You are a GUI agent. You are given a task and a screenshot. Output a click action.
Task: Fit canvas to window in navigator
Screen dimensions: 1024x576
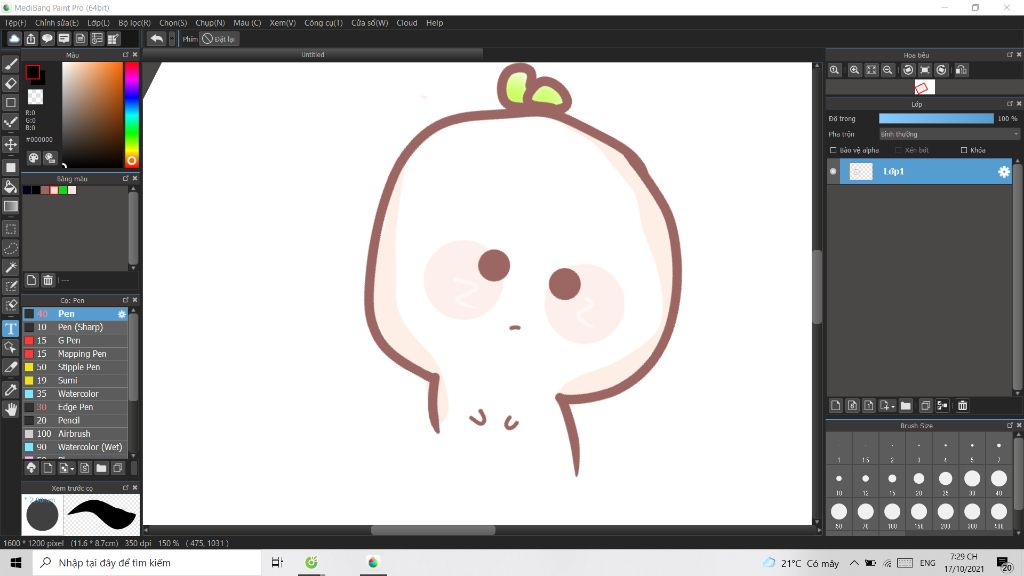coord(871,70)
